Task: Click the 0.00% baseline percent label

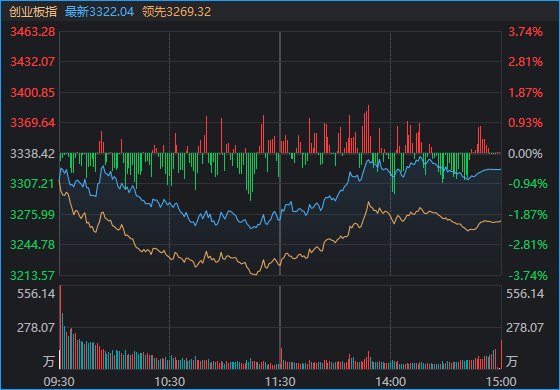Action: click(525, 154)
